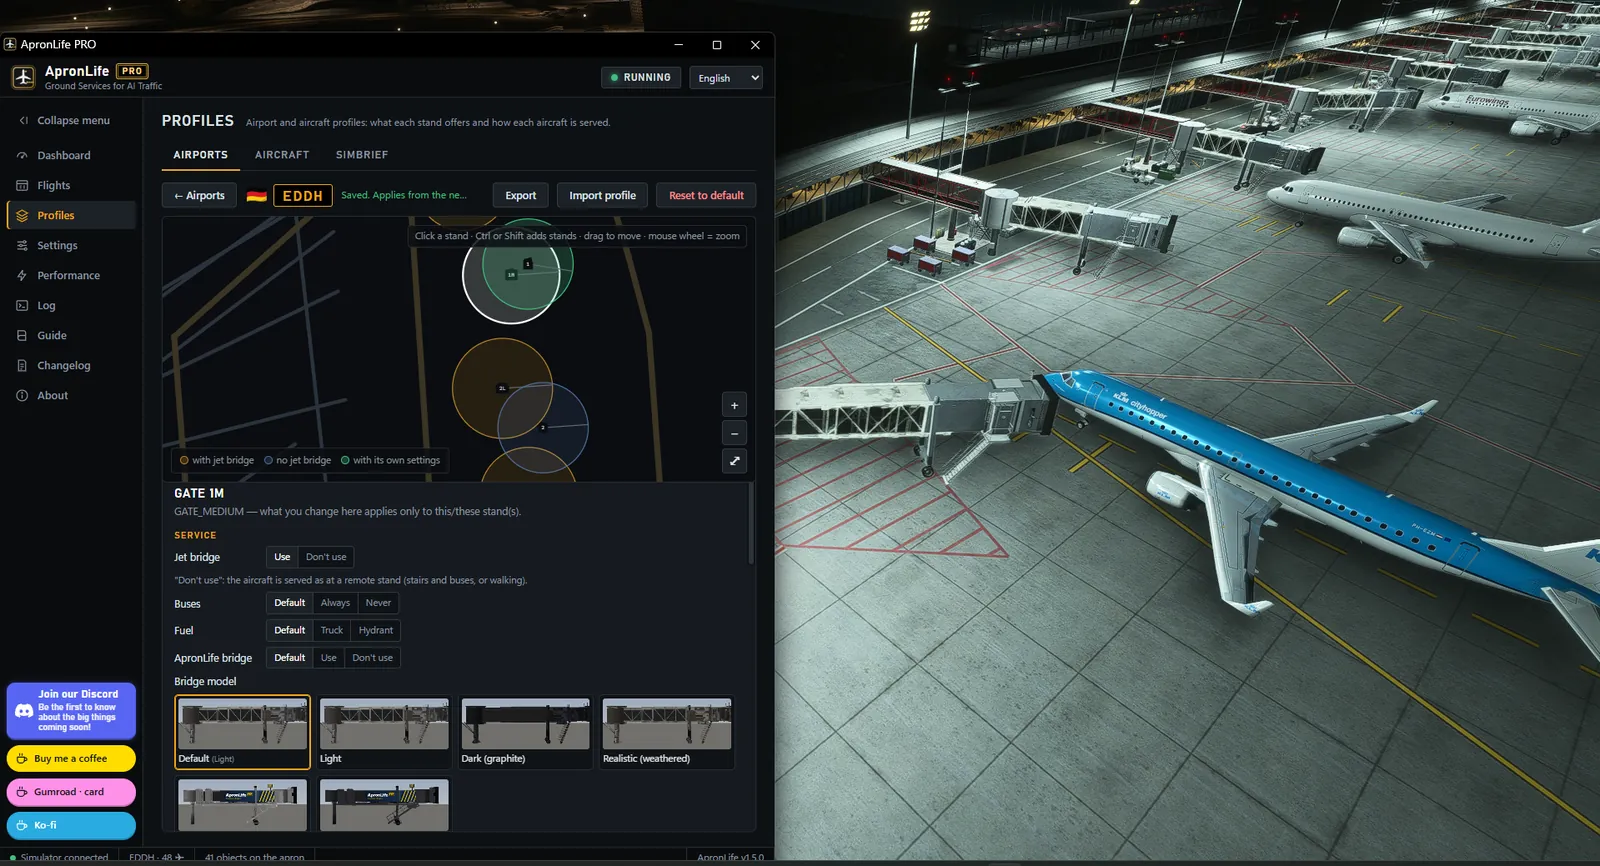
Task: Collapse the sidebar menu
Action: 64,121
